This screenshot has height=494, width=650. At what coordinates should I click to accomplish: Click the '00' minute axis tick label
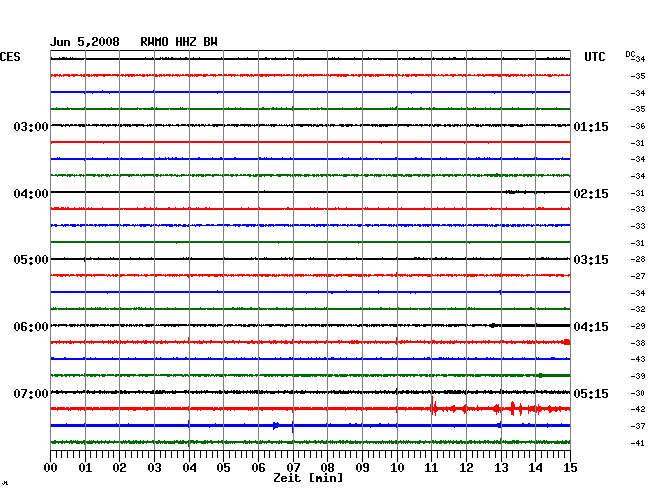pos(51,468)
